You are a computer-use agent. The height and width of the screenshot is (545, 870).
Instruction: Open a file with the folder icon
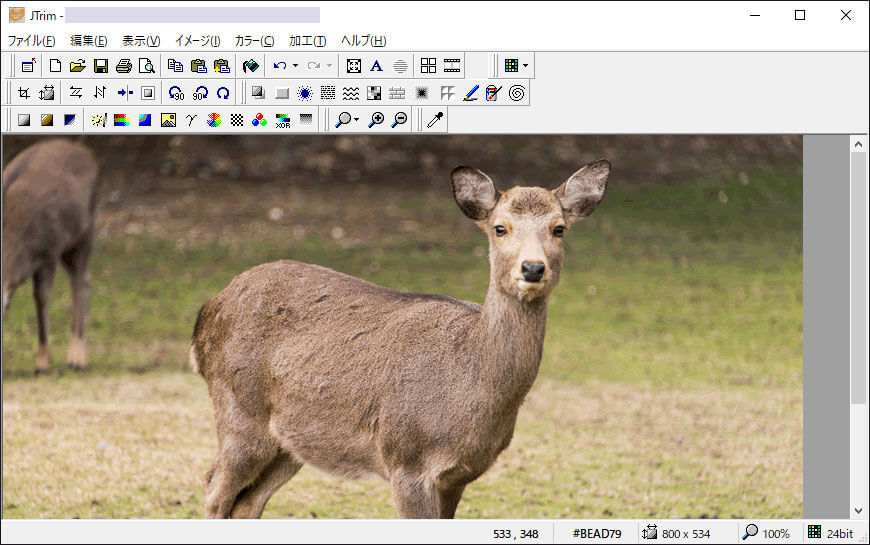(x=77, y=66)
